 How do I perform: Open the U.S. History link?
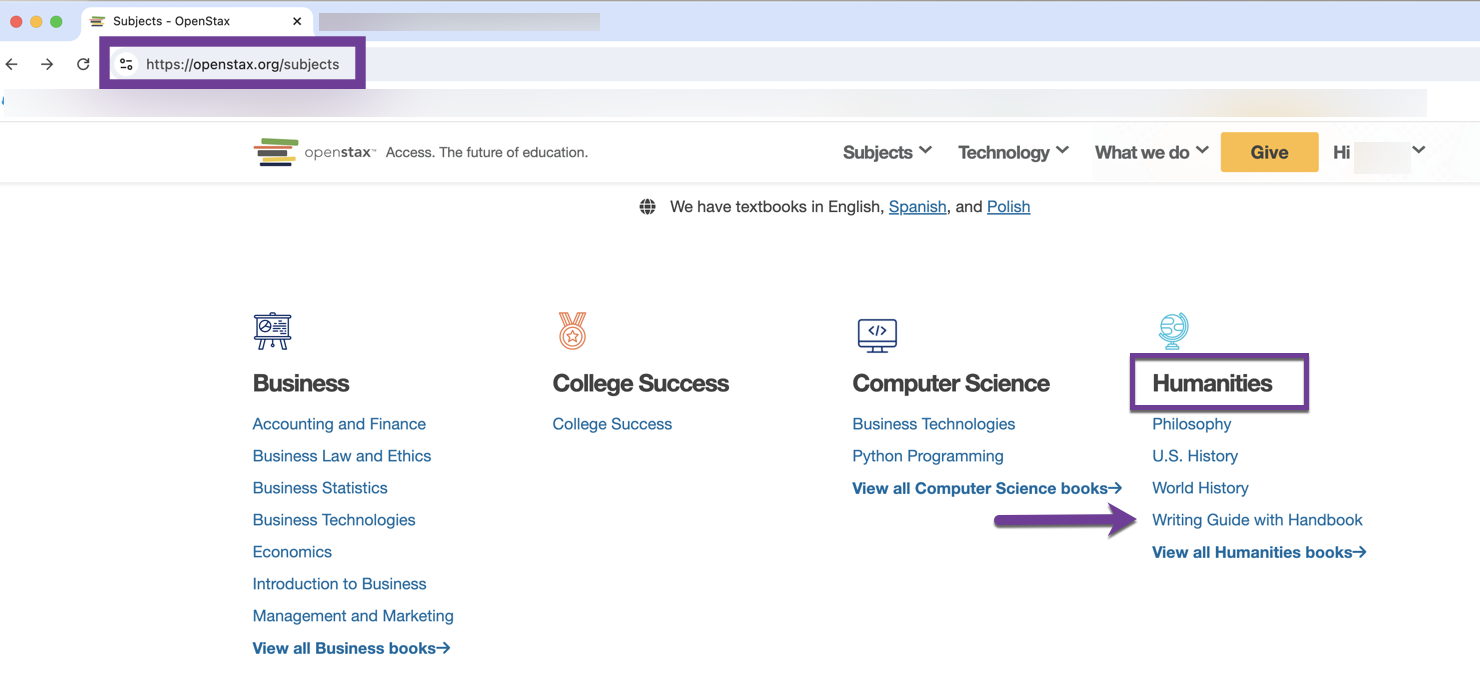pos(1195,456)
